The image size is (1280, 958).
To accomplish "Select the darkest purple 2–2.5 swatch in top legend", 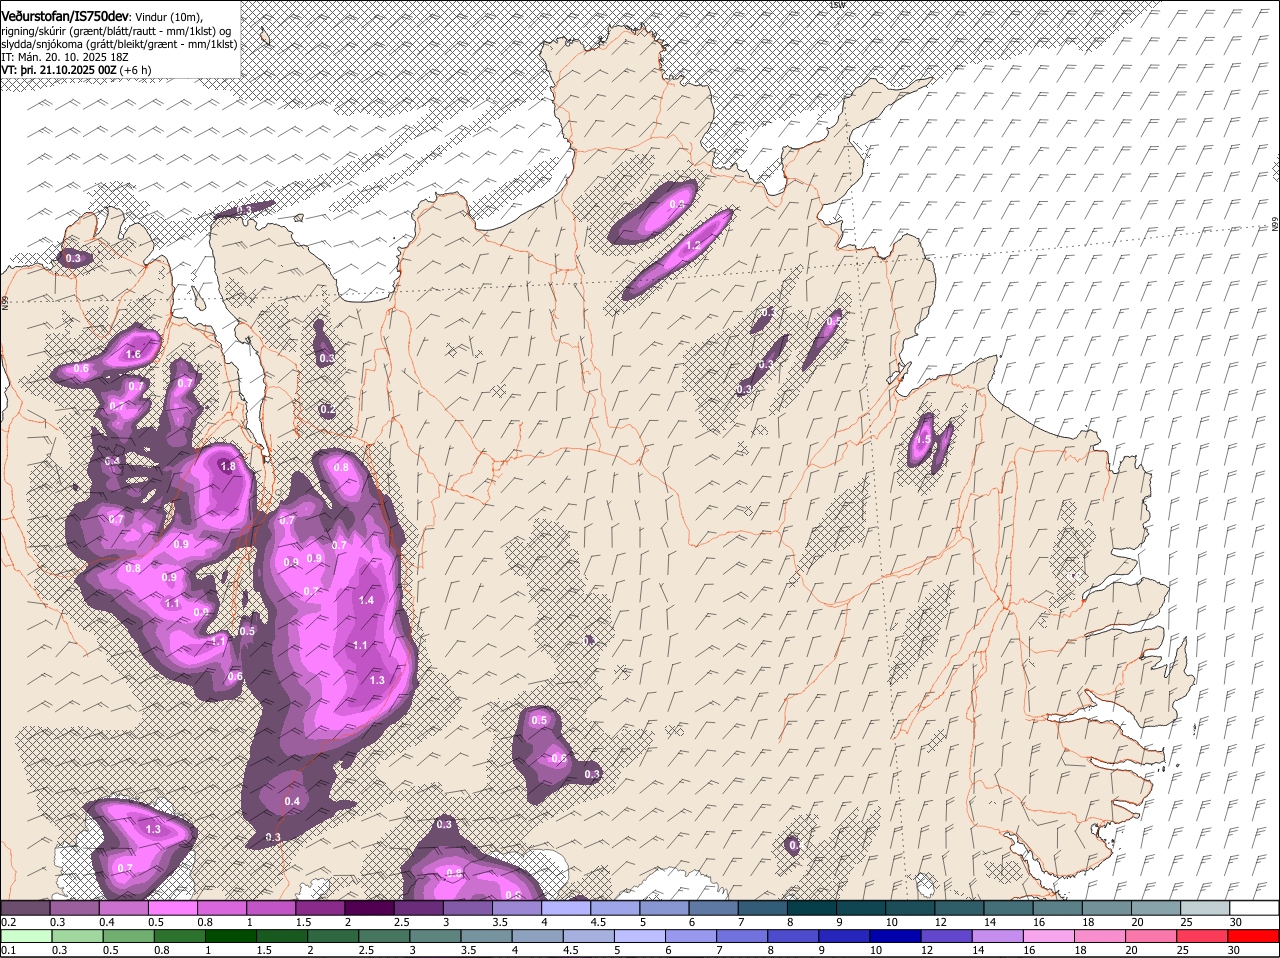I will (370, 907).
